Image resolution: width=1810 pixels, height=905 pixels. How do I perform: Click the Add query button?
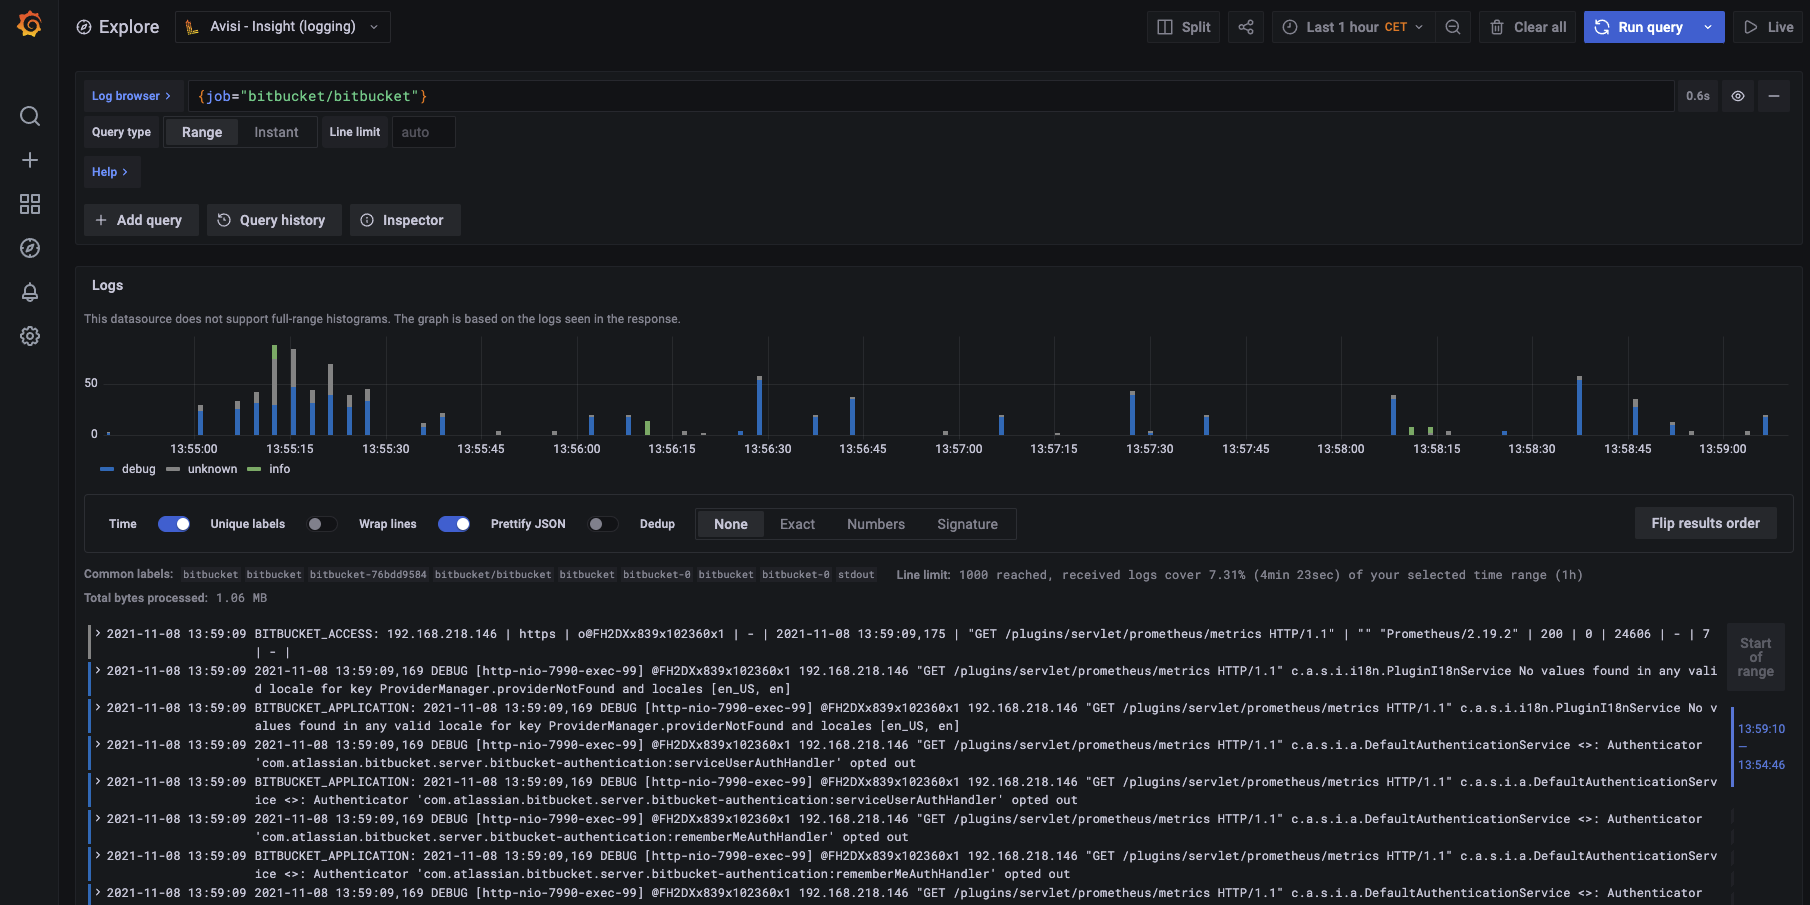139,220
